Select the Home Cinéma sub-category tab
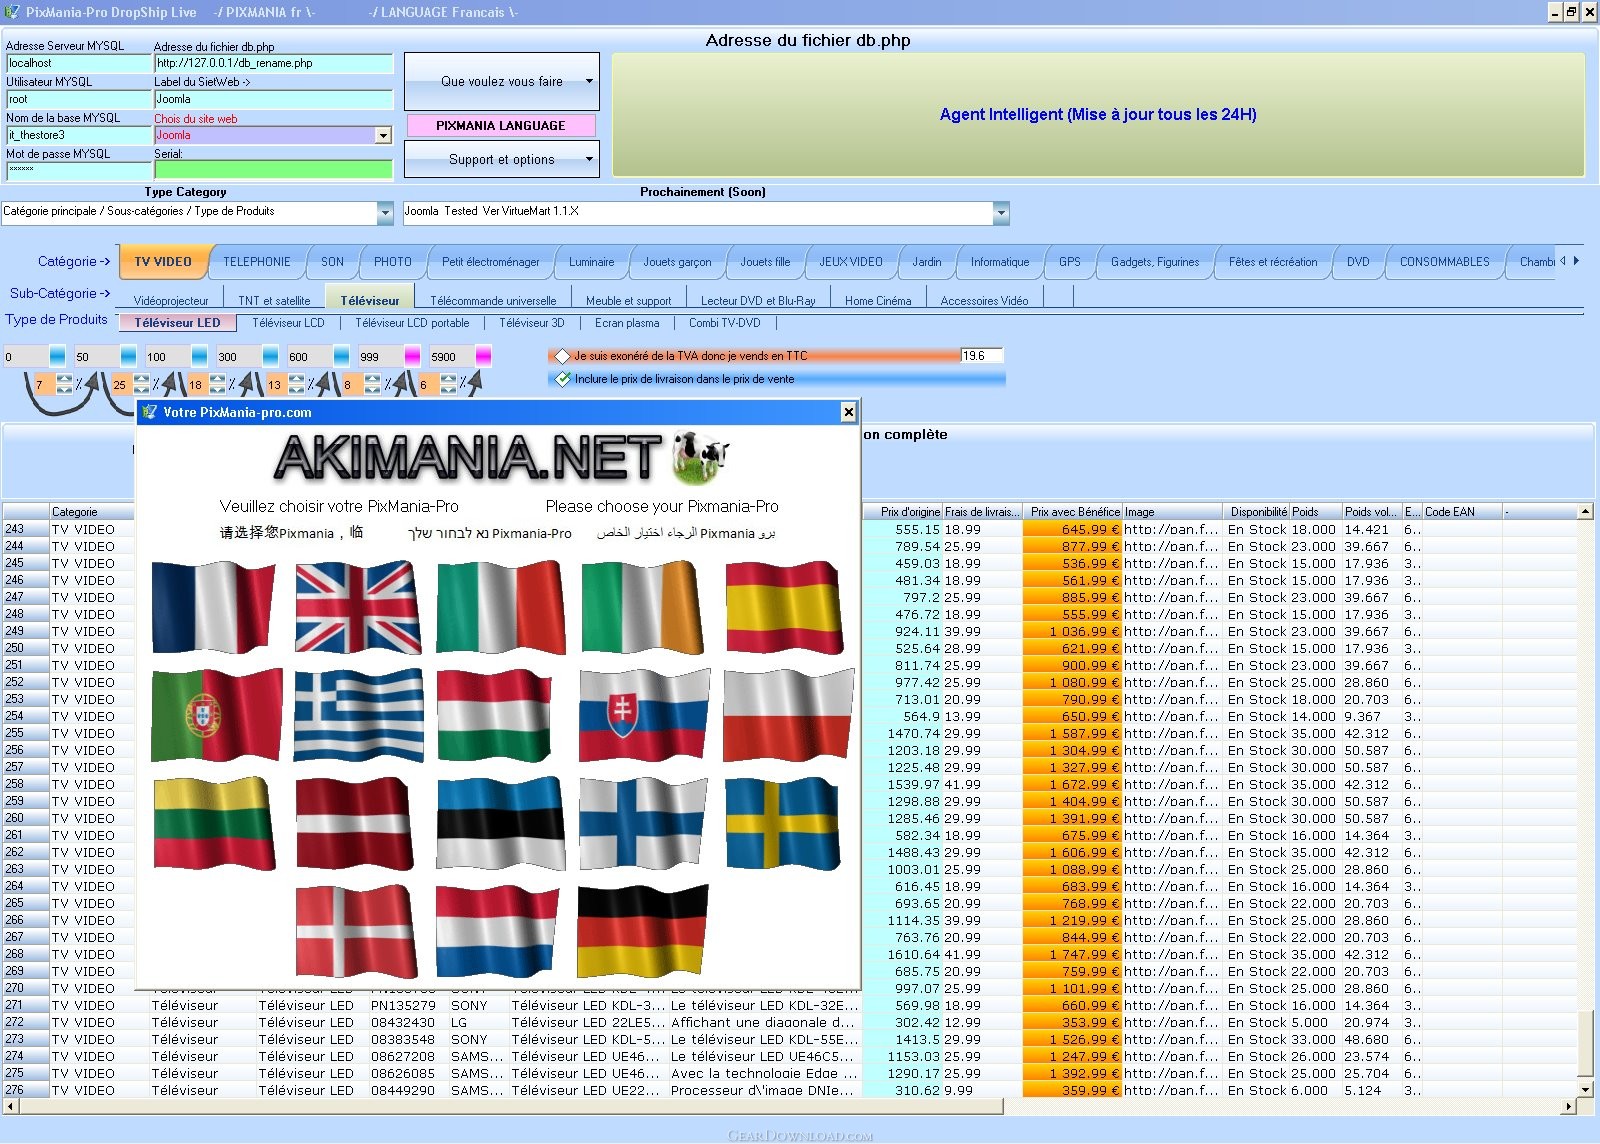The width and height of the screenshot is (1600, 1144). 878,300
